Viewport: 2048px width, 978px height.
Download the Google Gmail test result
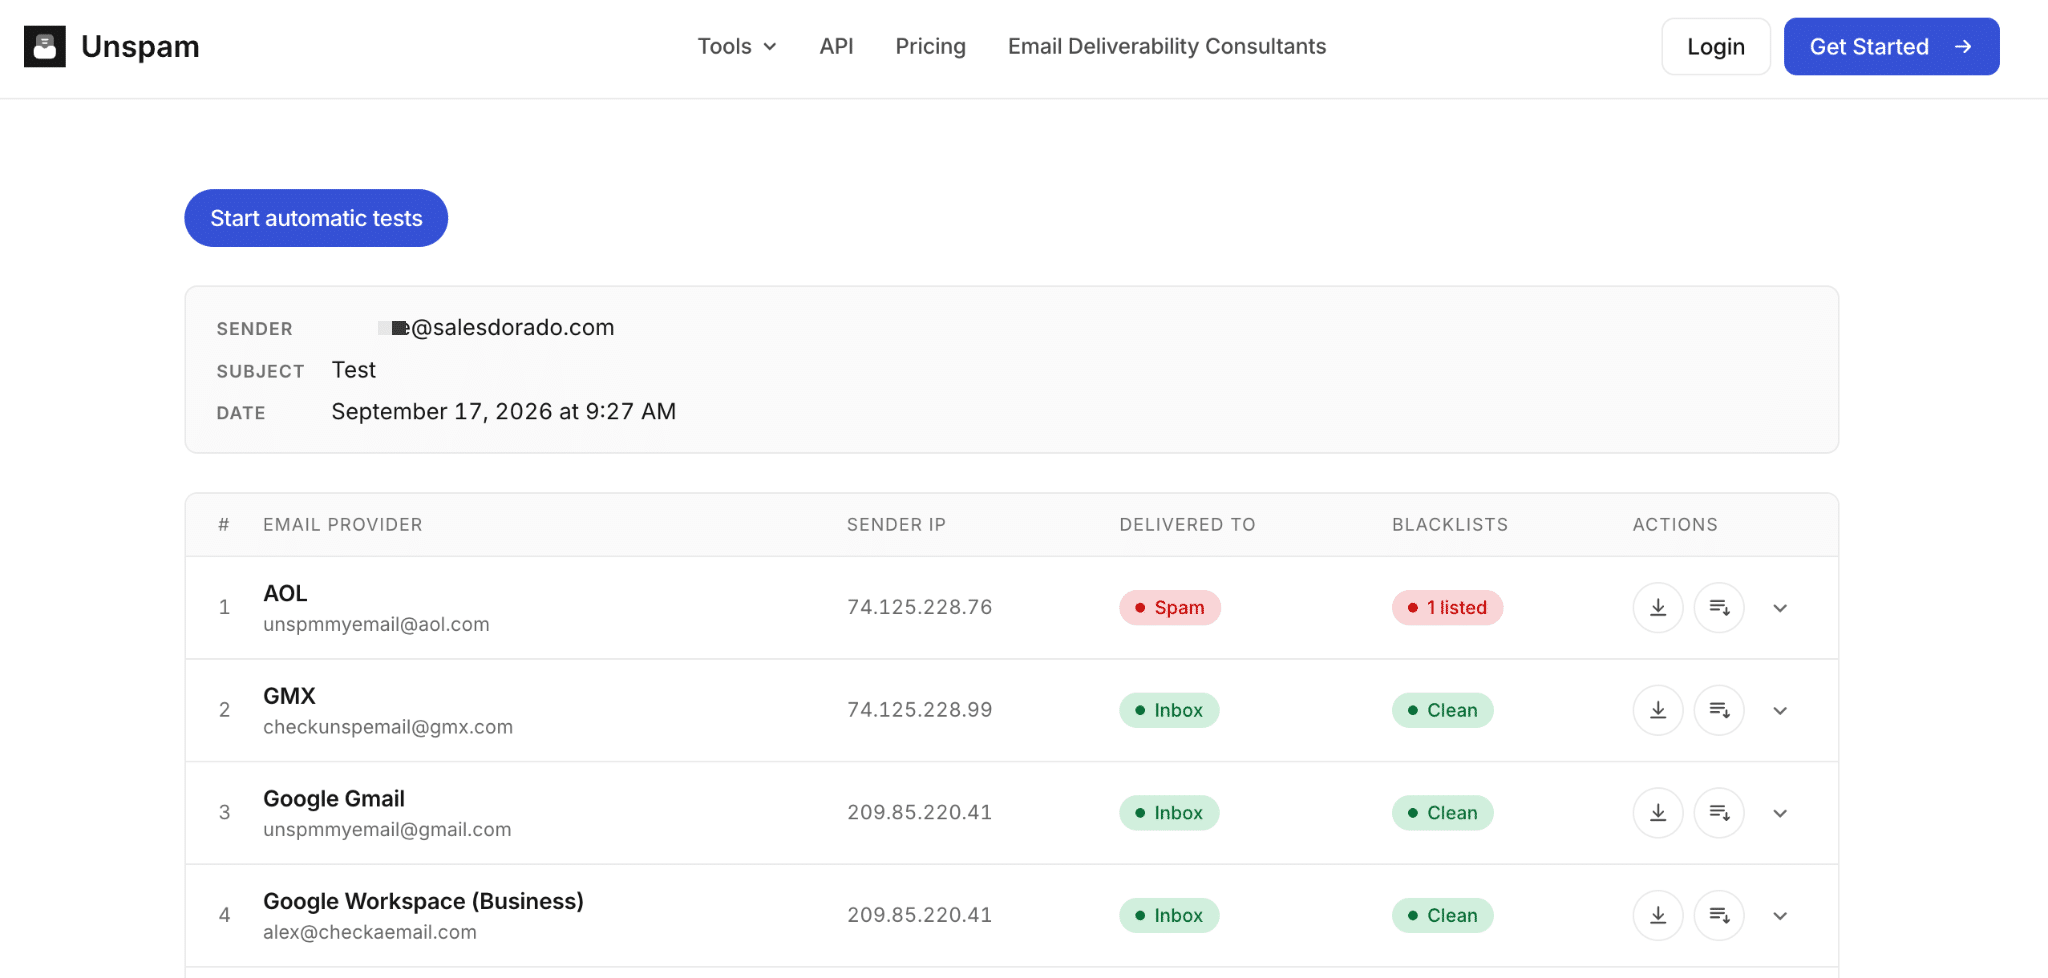pyautogui.click(x=1658, y=813)
